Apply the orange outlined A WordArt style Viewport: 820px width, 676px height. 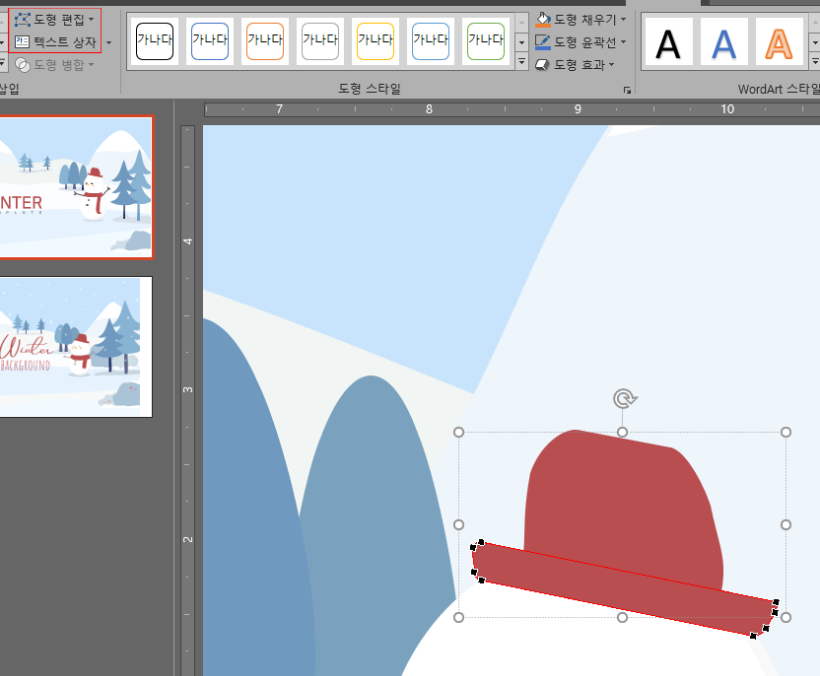(x=779, y=43)
